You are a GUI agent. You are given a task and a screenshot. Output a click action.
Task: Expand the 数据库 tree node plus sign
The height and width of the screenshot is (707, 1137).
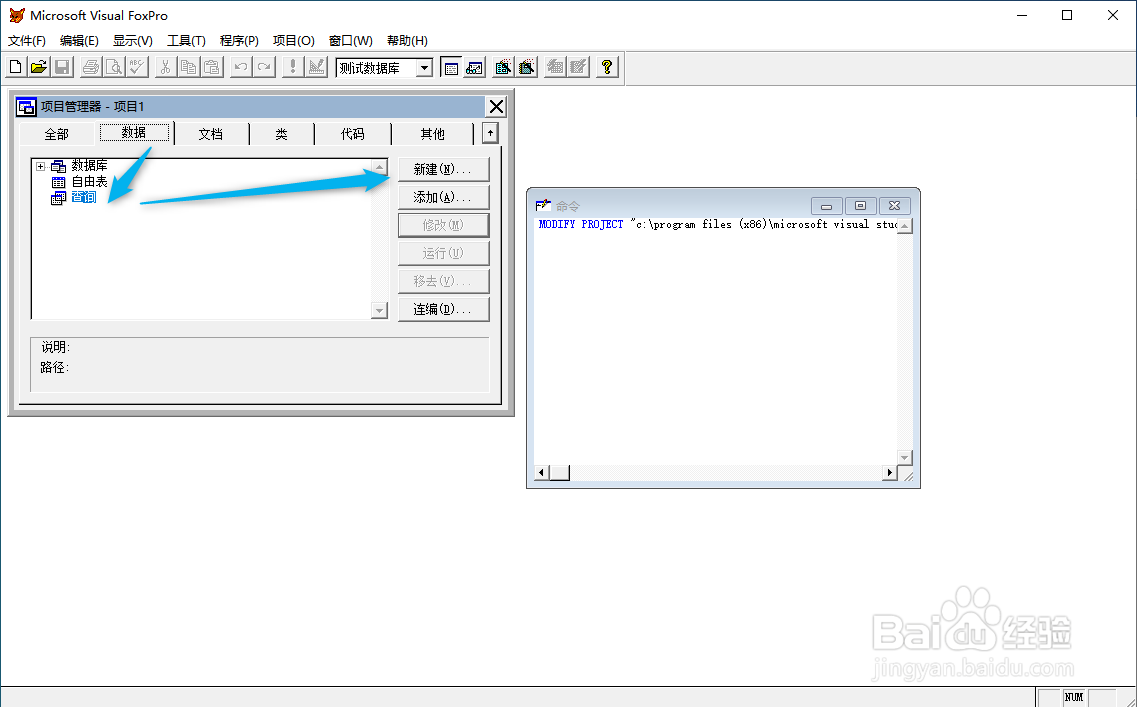click(41, 167)
